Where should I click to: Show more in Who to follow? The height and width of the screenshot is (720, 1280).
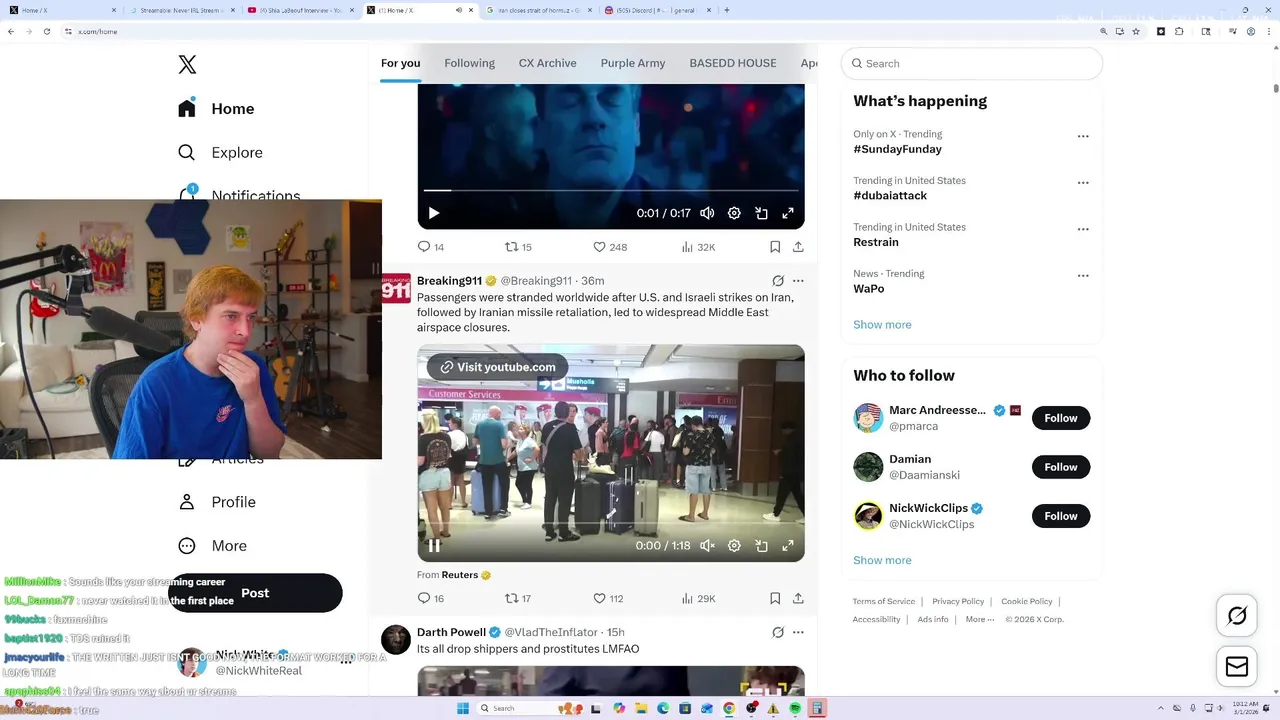(x=882, y=561)
